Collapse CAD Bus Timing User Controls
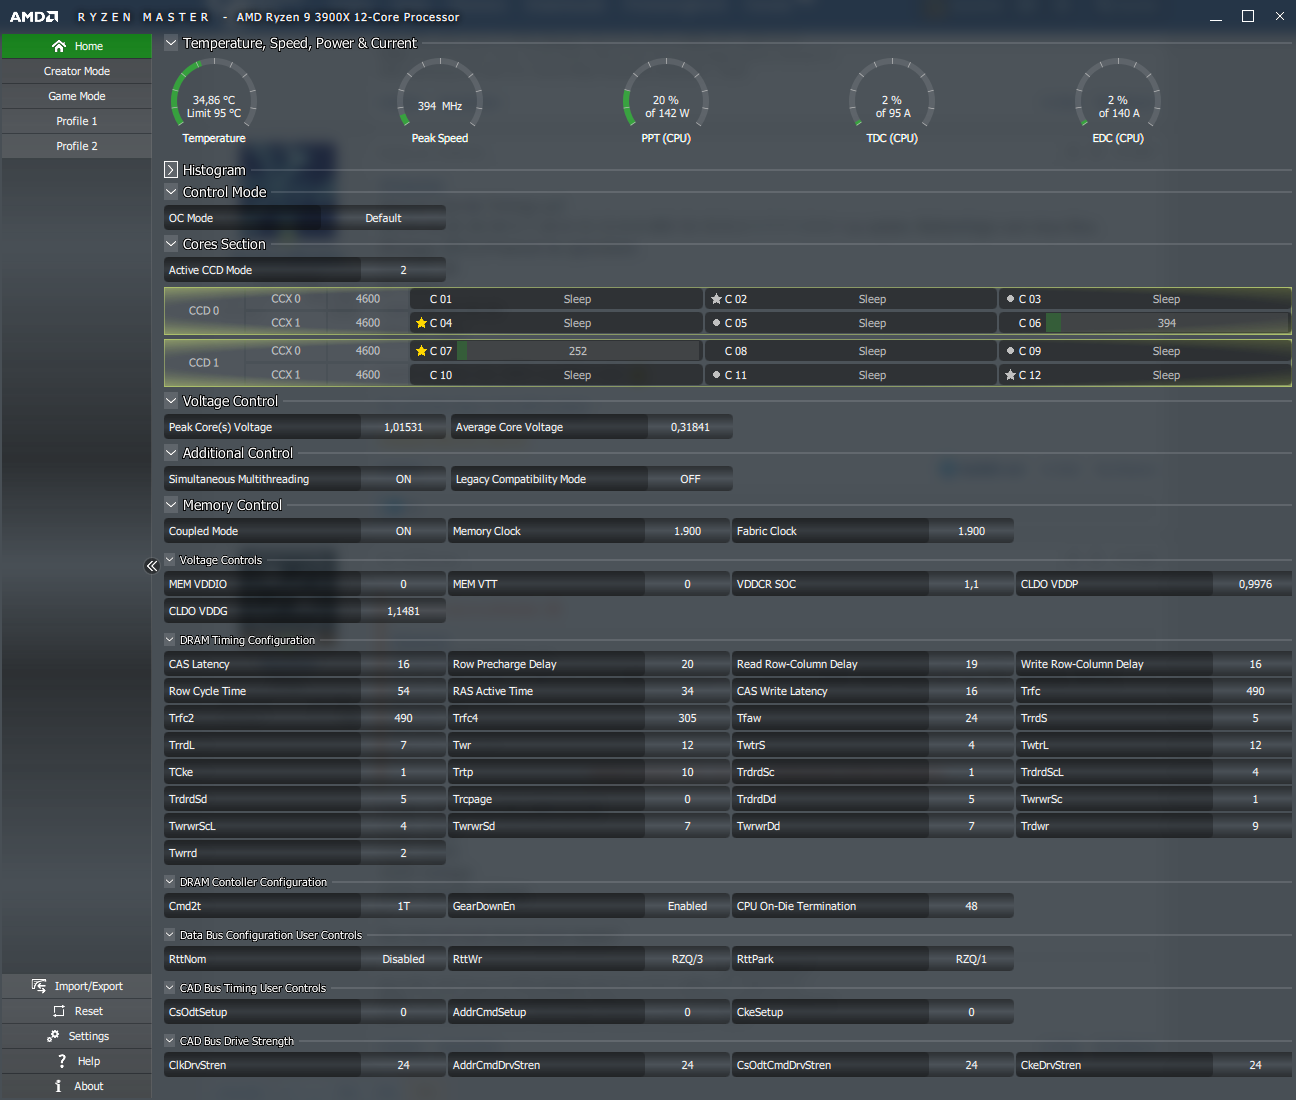Screen dimensions: 1296x1100 [170, 988]
